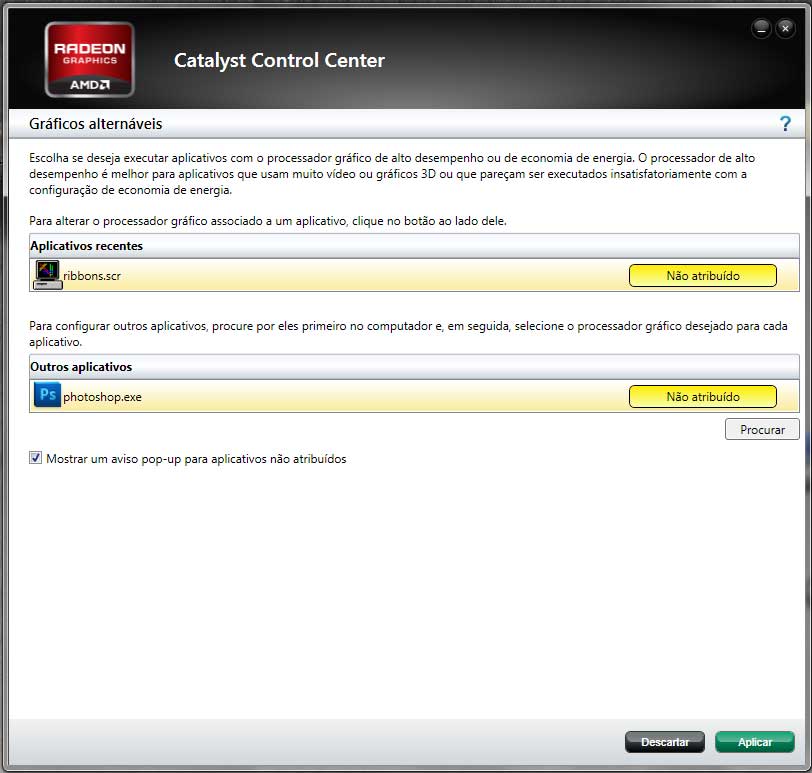Change graphics assignment for ribbons.scr
The width and height of the screenshot is (812, 773).
(x=703, y=275)
